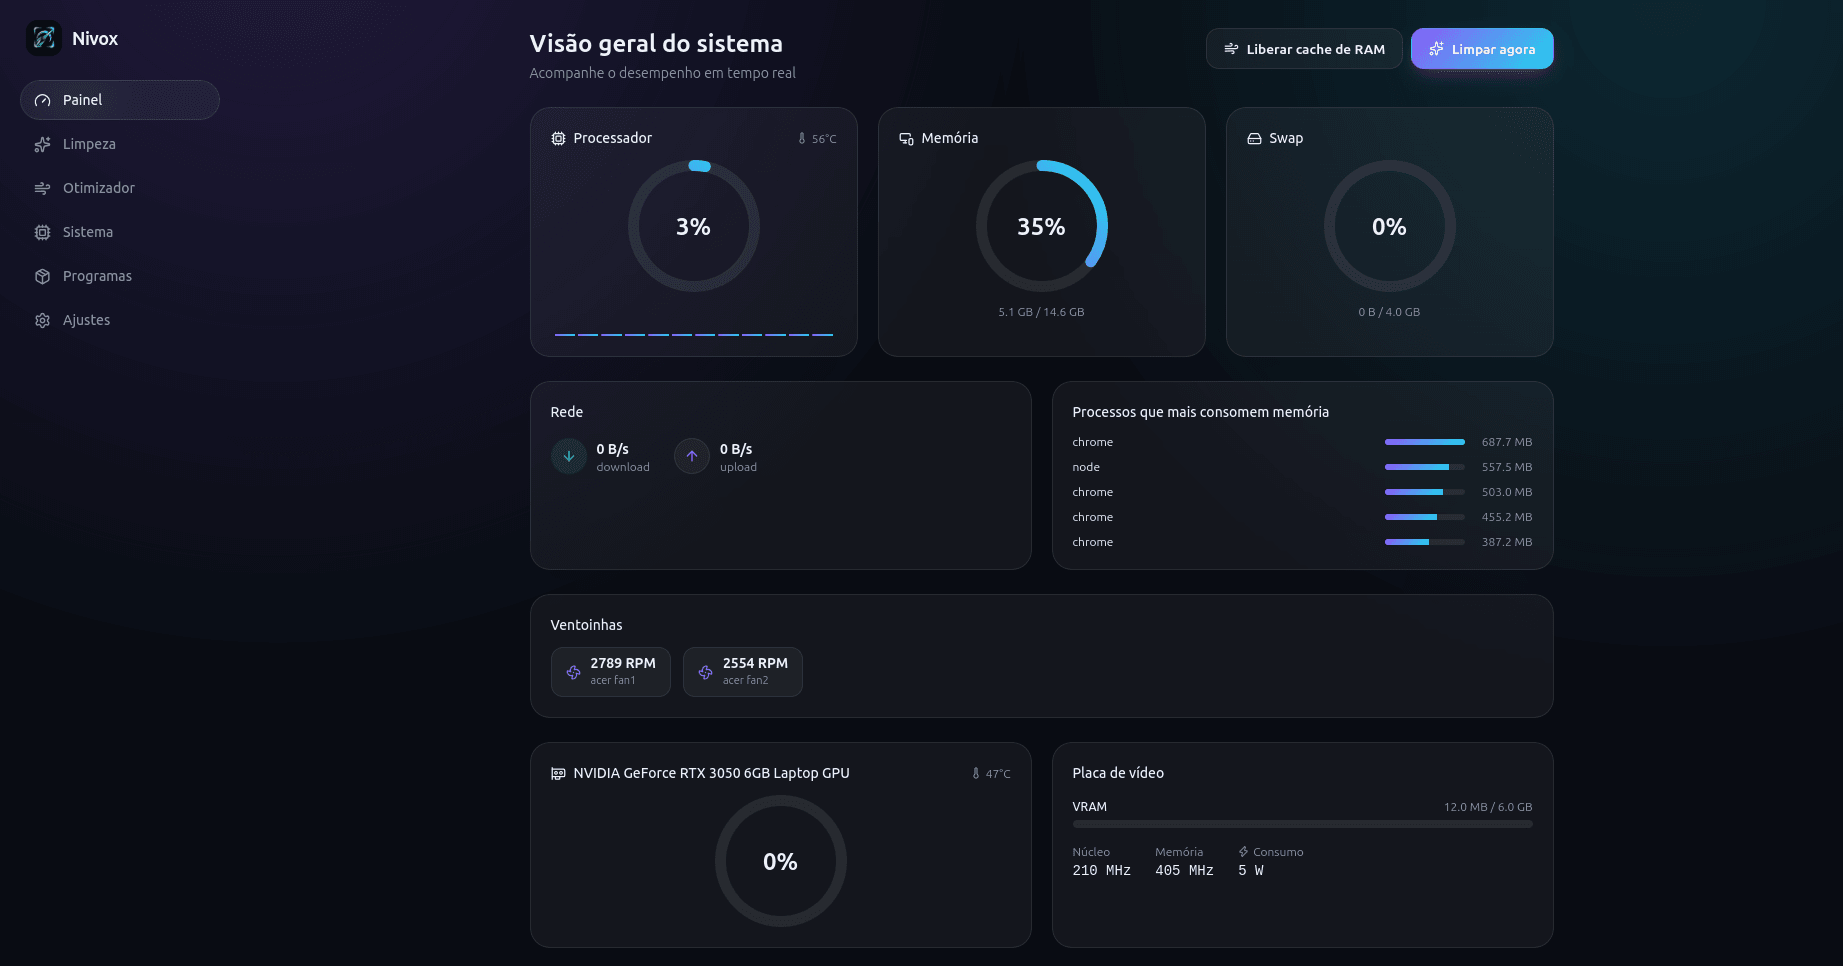Click the '0 B / 4.0 GB' swap value
Image resolution: width=1843 pixels, height=966 pixels.
(x=1389, y=312)
